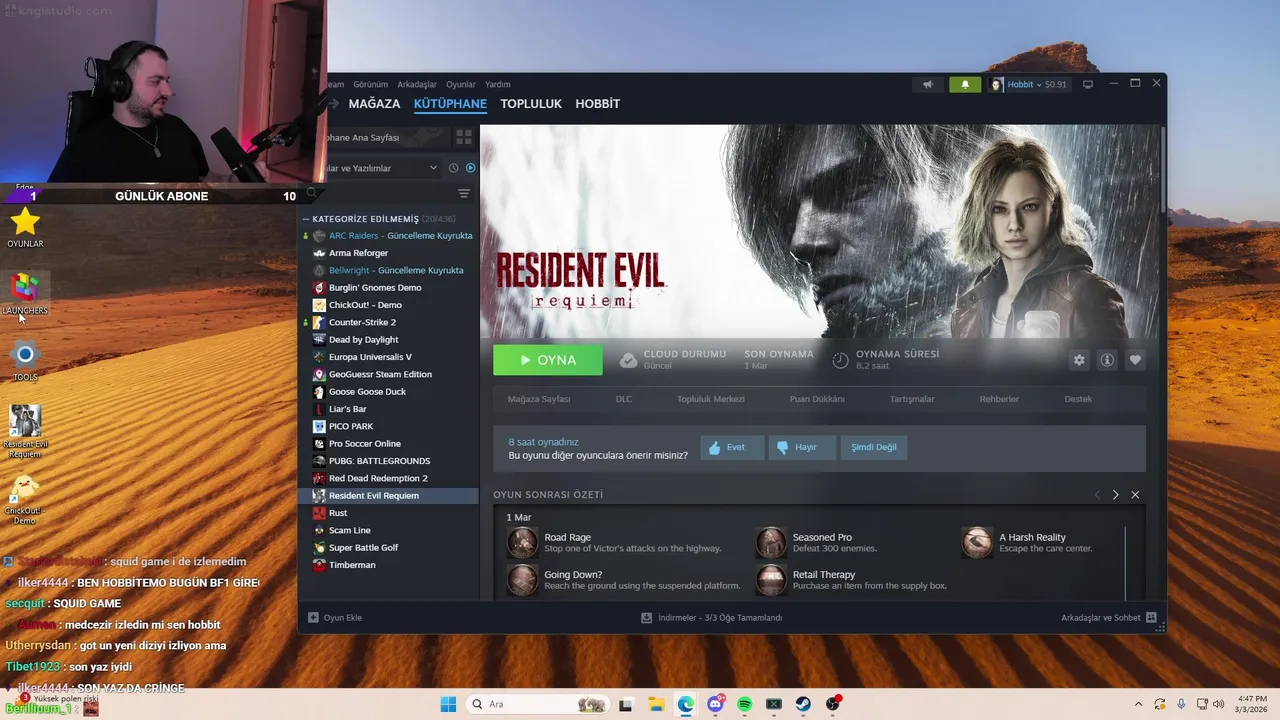
Task: Go to next post-game summary page
Action: click(1116, 495)
